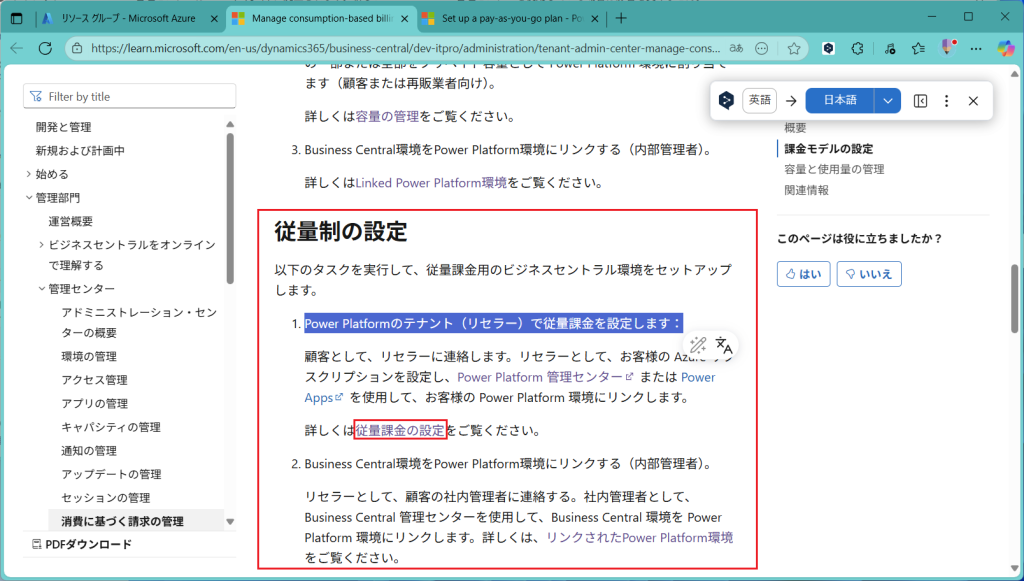View site information lock icon
The width and height of the screenshot is (1024, 581).
click(x=77, y=48)
